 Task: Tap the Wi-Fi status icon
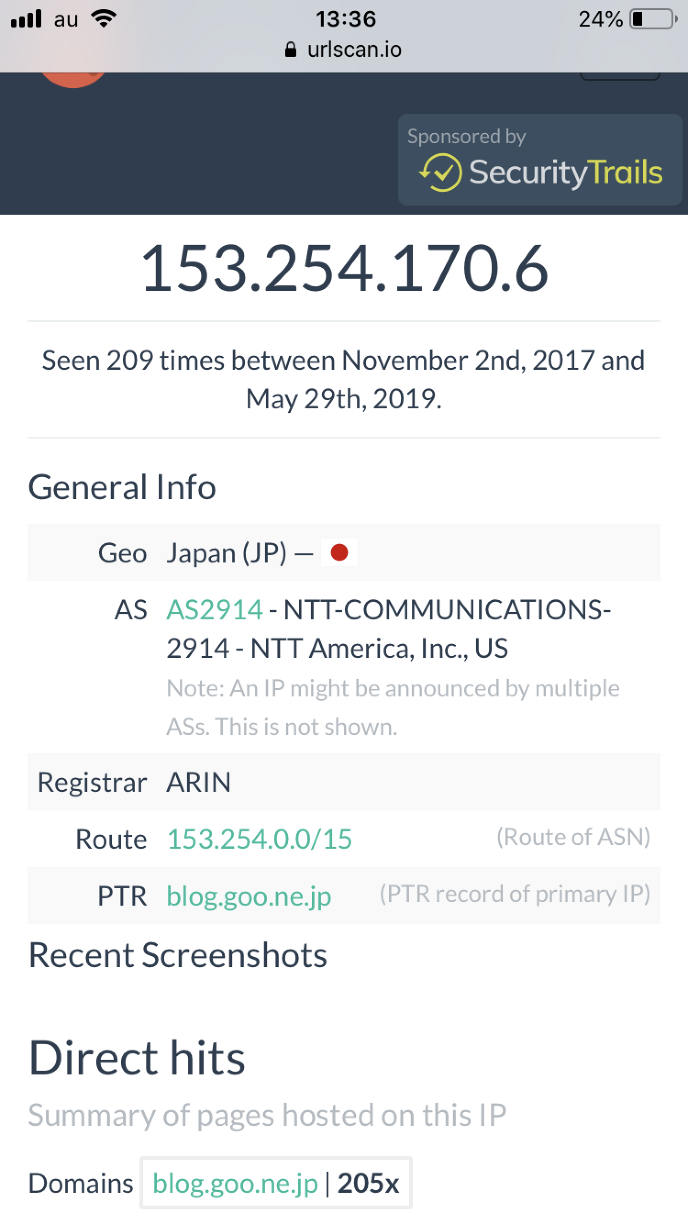[102, 18]
